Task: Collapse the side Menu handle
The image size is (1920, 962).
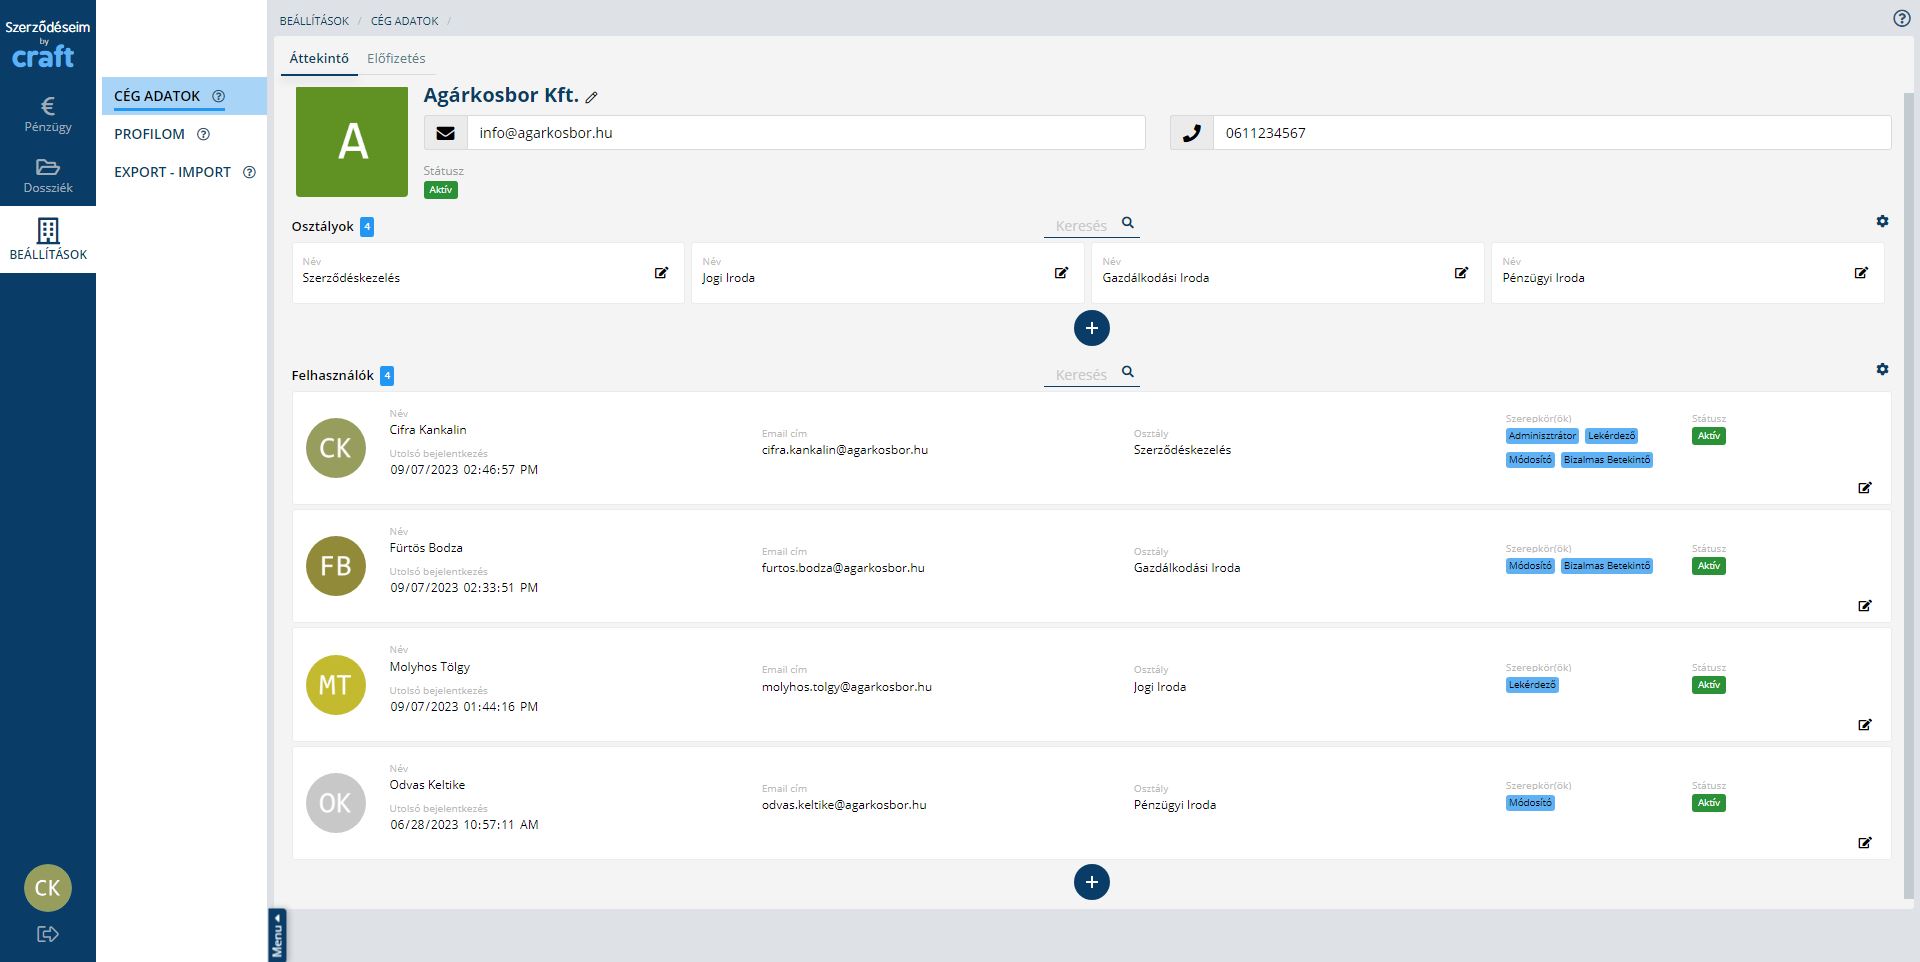Action: tap(277, 935)
